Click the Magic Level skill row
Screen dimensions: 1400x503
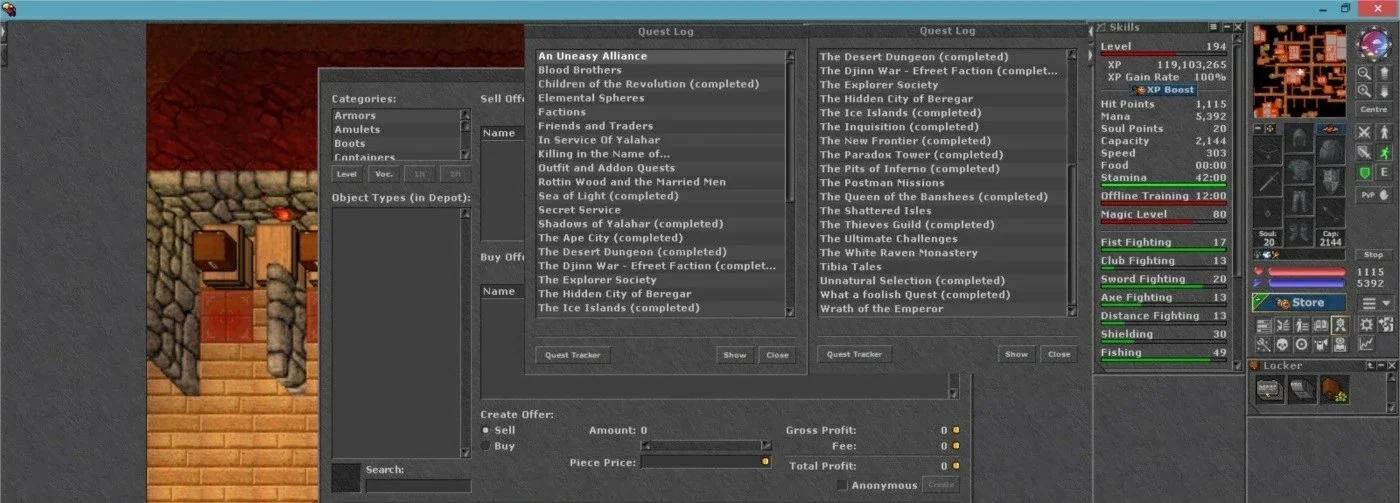(1164, 214)
